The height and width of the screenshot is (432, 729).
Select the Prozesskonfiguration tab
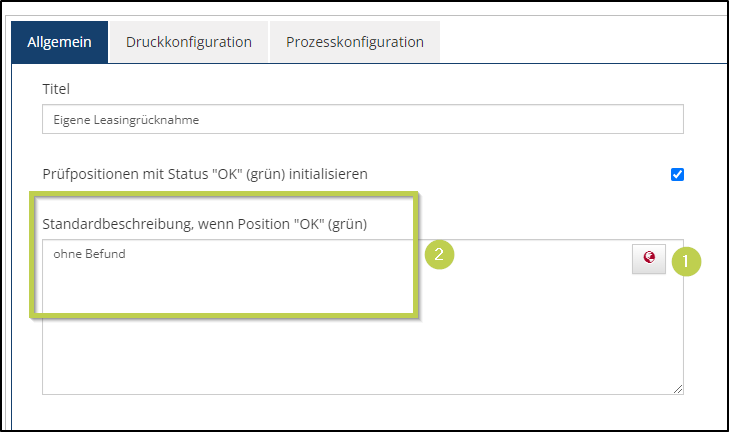point(355,42)
